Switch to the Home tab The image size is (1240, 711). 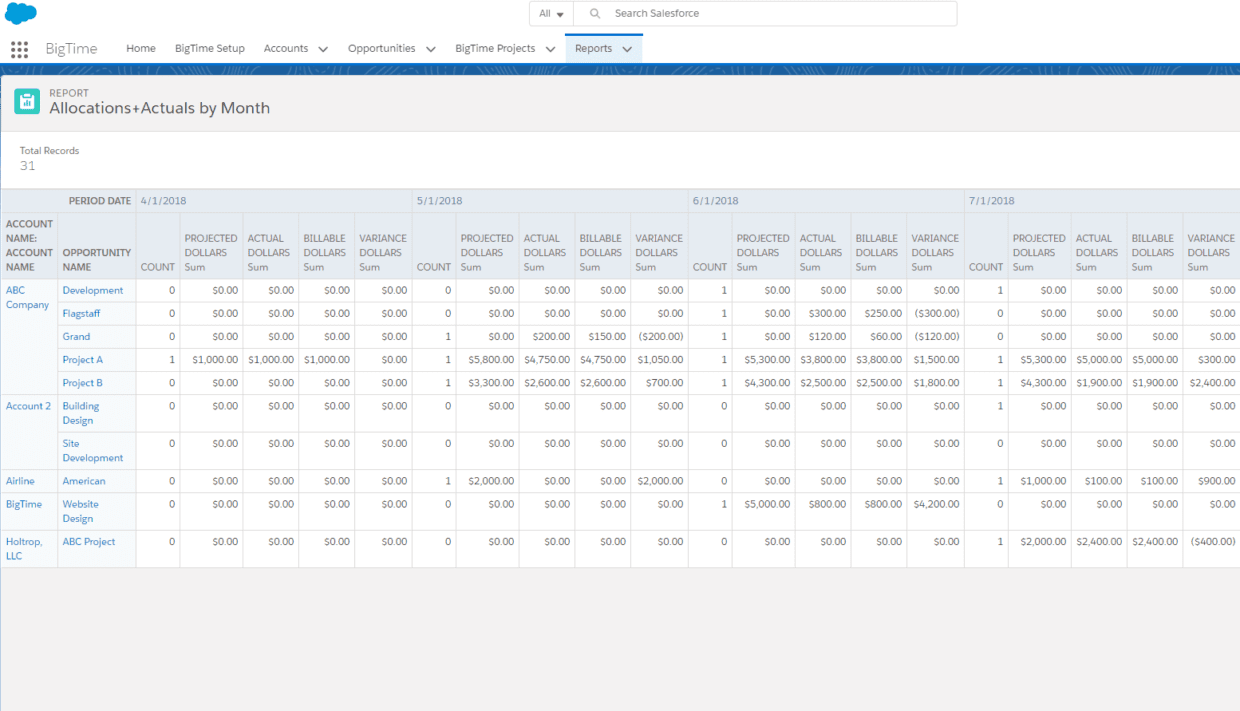click(x=140, y=48)
